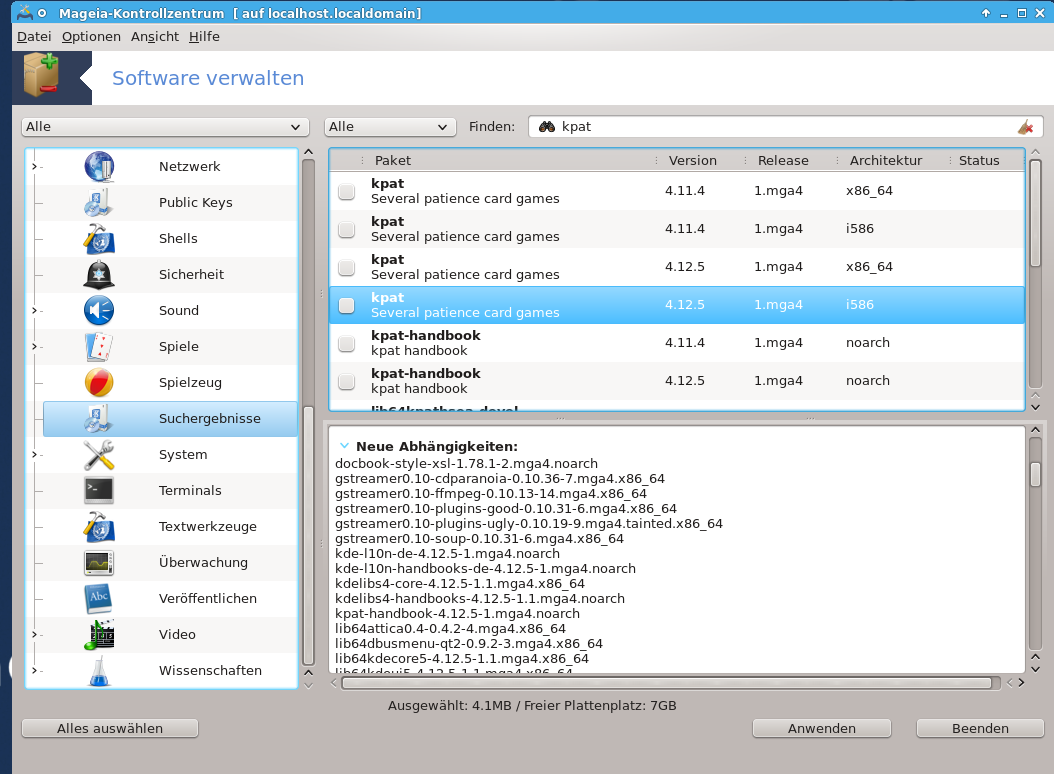The image size is (1054, 774).
Task: Click the Spielzeug beach ball icon
Action: pyautogui.click(x=99, y=383)
